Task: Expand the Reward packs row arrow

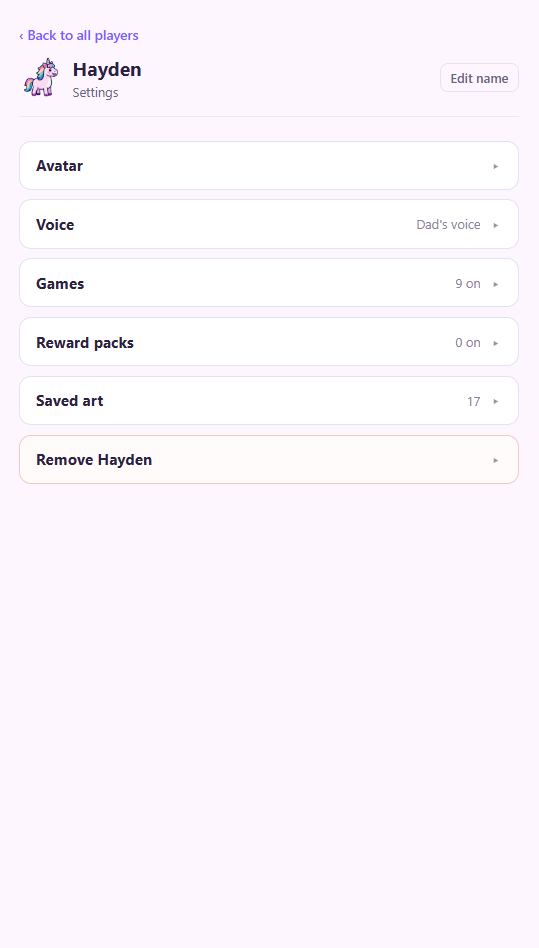Action: click(x=495, y=343)
